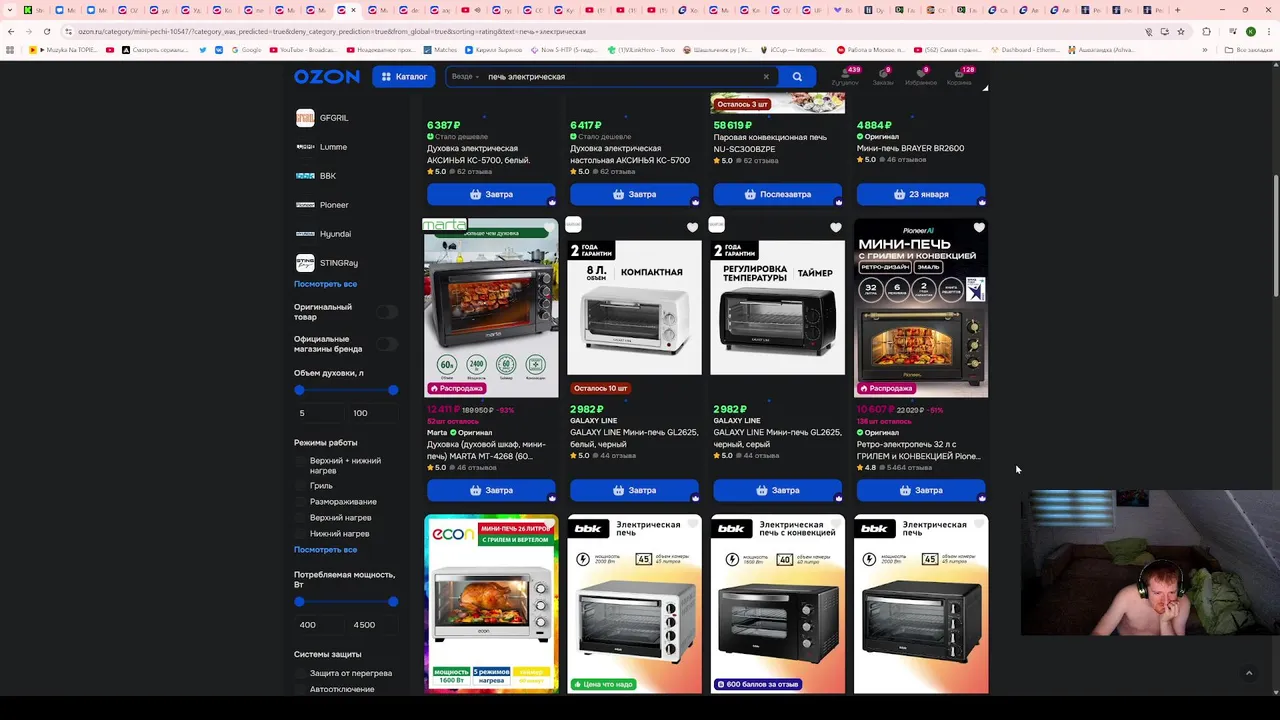Image resolution: width=1280 pixels, height=720 pixels.
Task: Check Защита от перегрева checkbox
Action: [300, 674]
